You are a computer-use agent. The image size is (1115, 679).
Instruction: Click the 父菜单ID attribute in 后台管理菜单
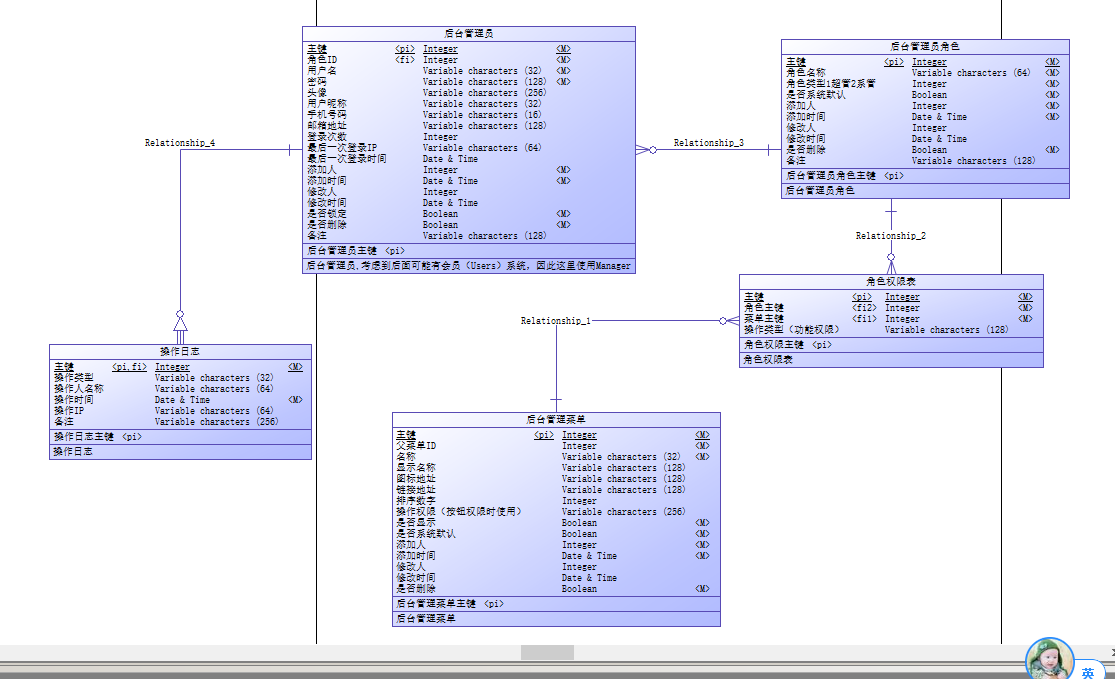(x=416, y=446)
